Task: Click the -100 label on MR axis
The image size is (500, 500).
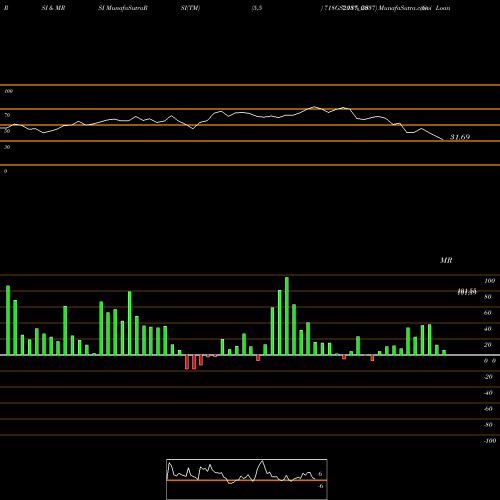Action: pos(490,441)
